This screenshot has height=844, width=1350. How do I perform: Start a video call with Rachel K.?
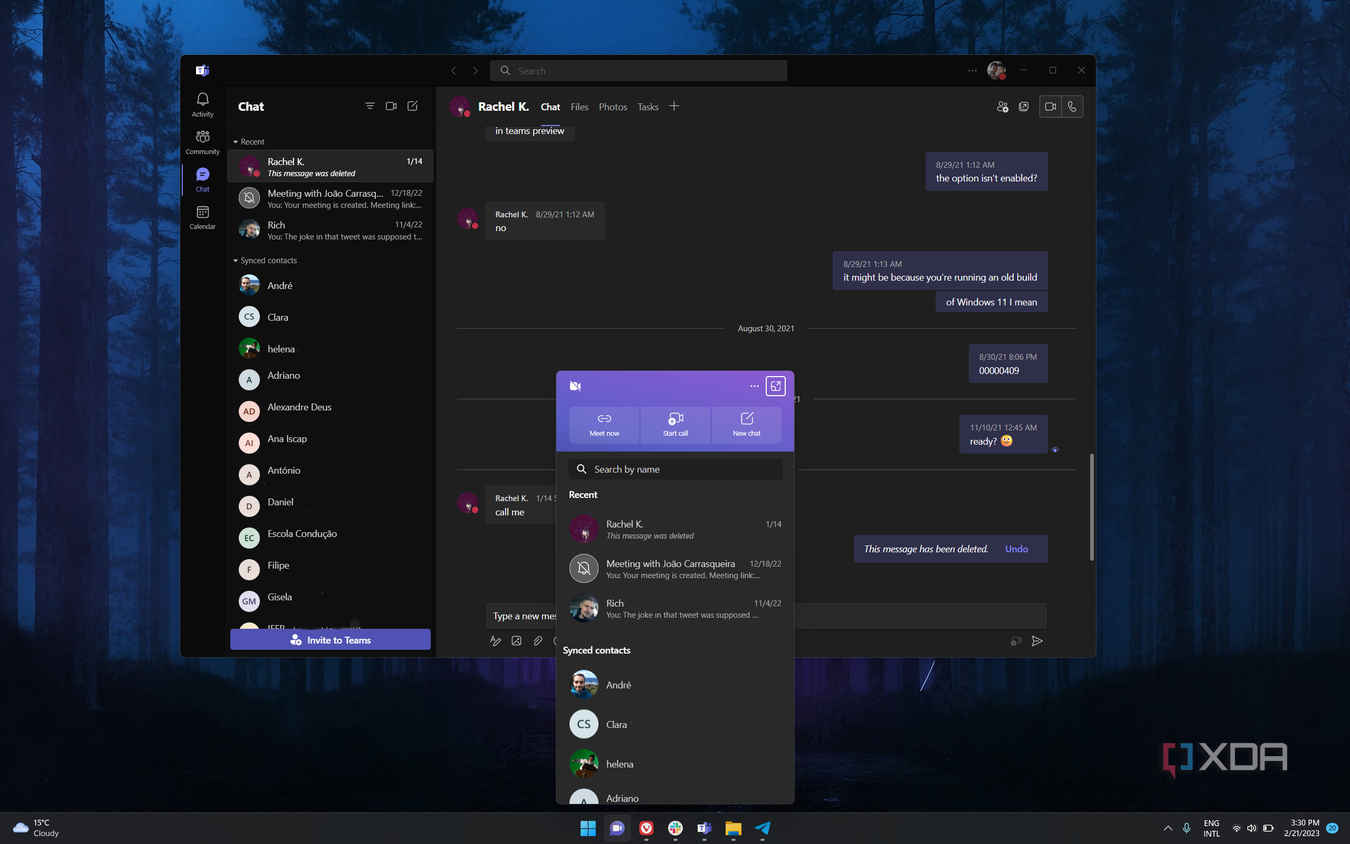point(1050,106)
